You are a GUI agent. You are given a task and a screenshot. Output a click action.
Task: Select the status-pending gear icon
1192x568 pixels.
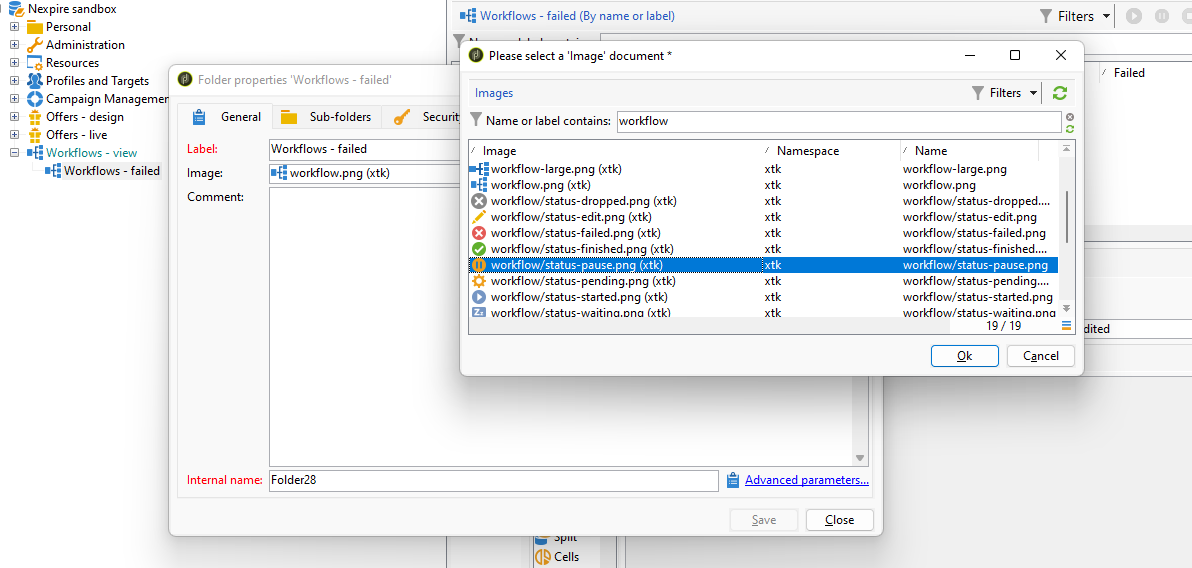(479, 281)
